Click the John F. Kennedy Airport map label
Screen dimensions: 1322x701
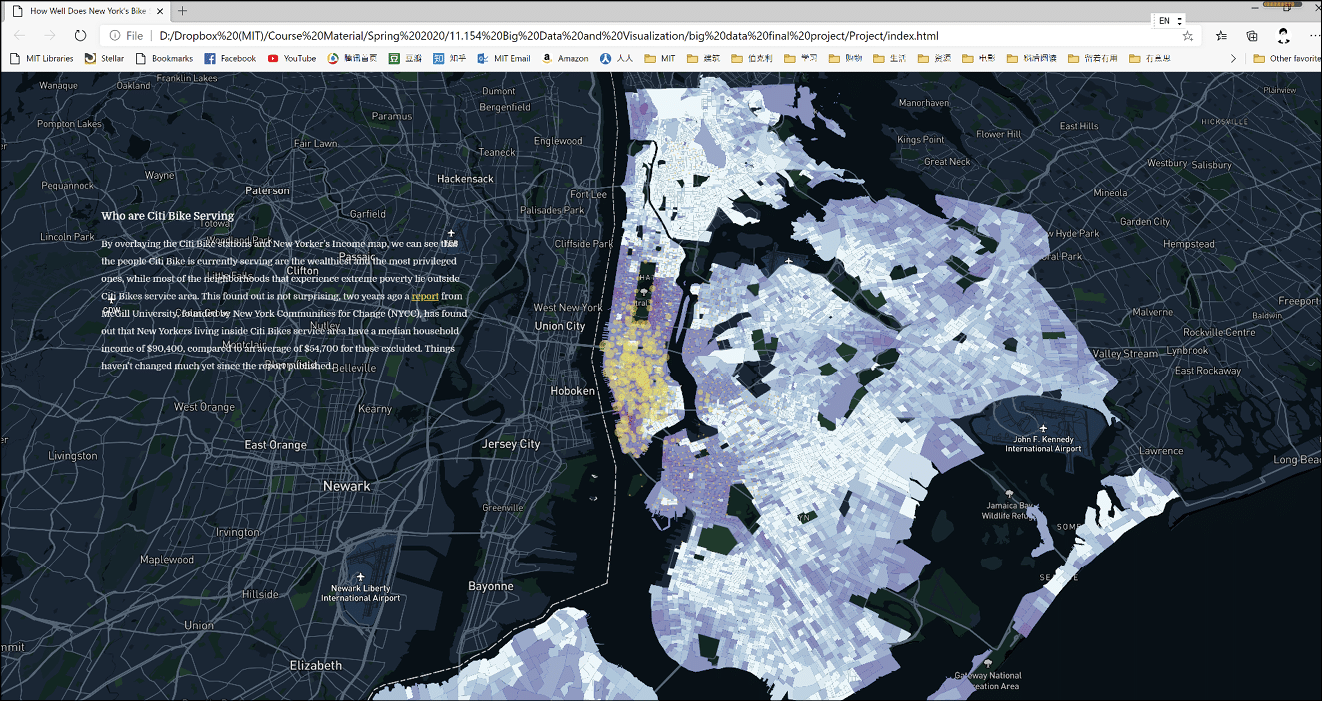tap(1043, 443)
